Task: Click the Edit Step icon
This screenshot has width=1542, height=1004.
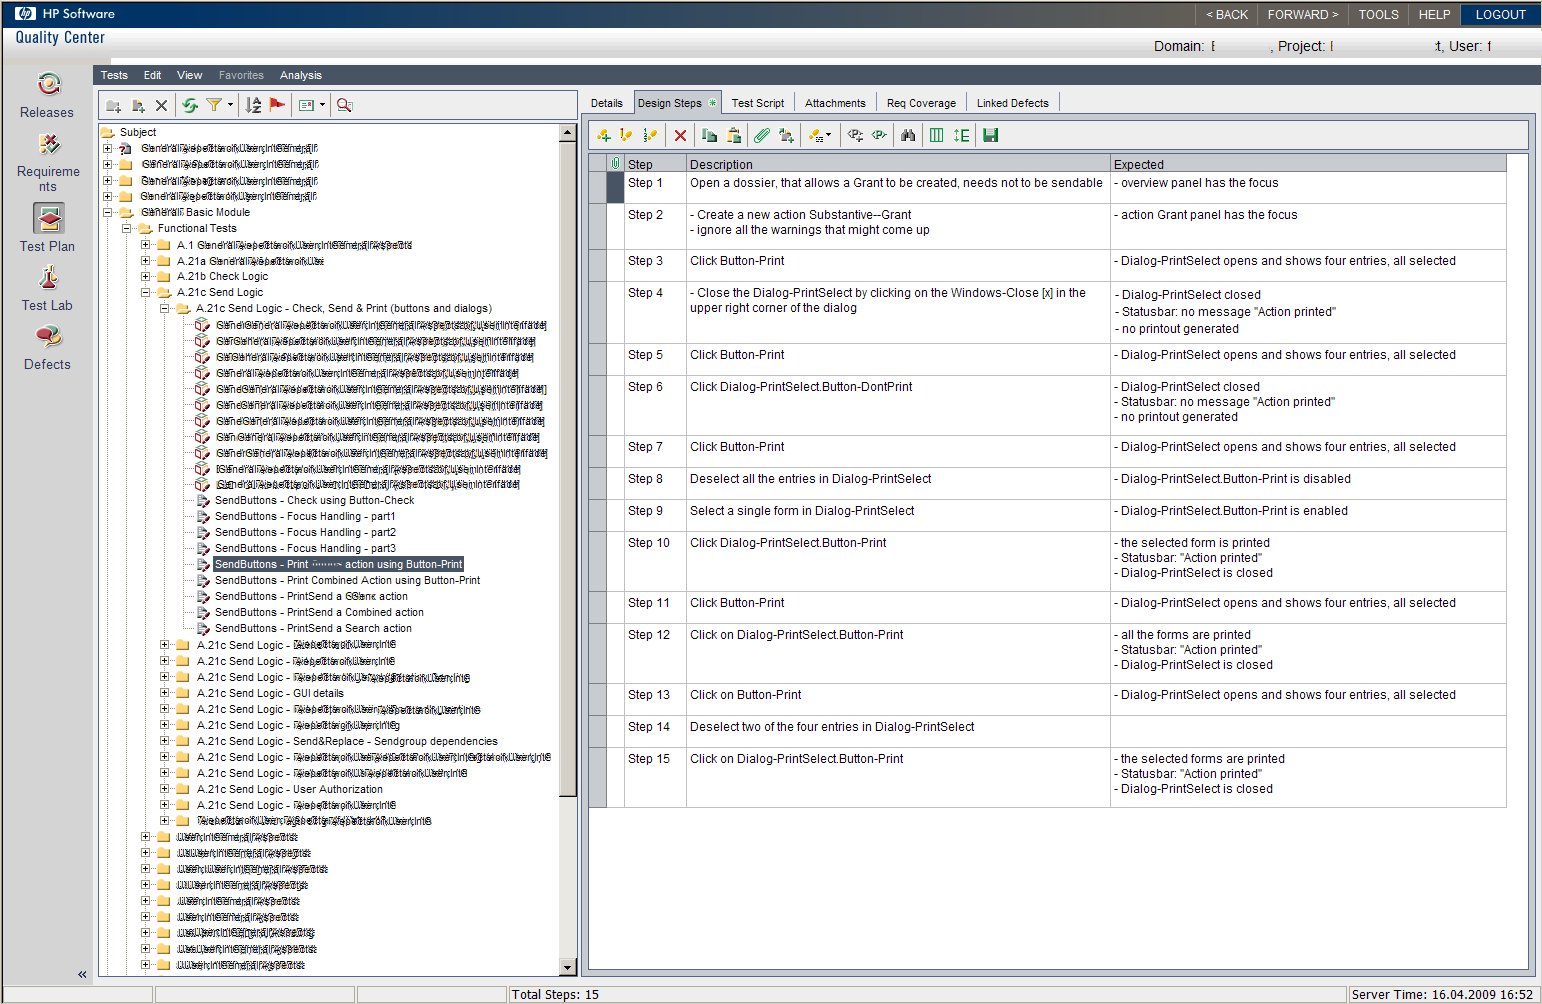Action: pyautogui.click(x=626, y=135)
